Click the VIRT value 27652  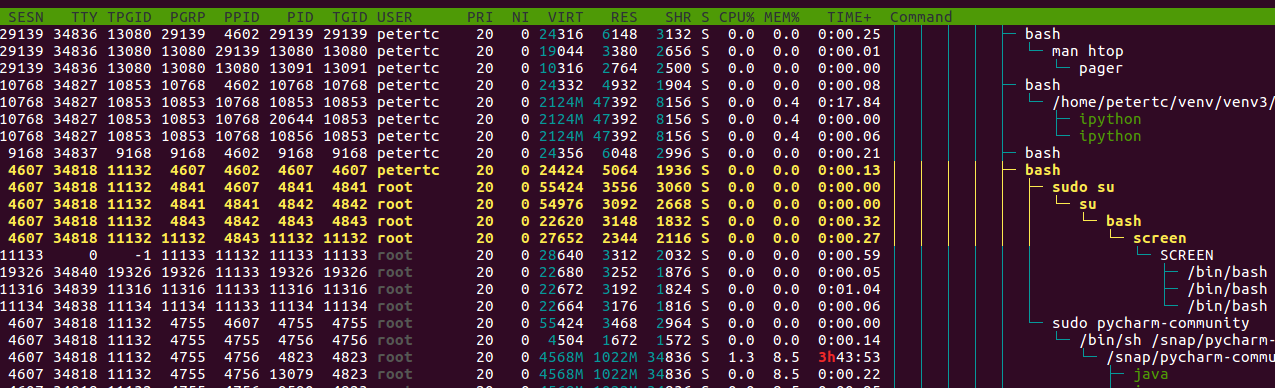click(562, 238)
